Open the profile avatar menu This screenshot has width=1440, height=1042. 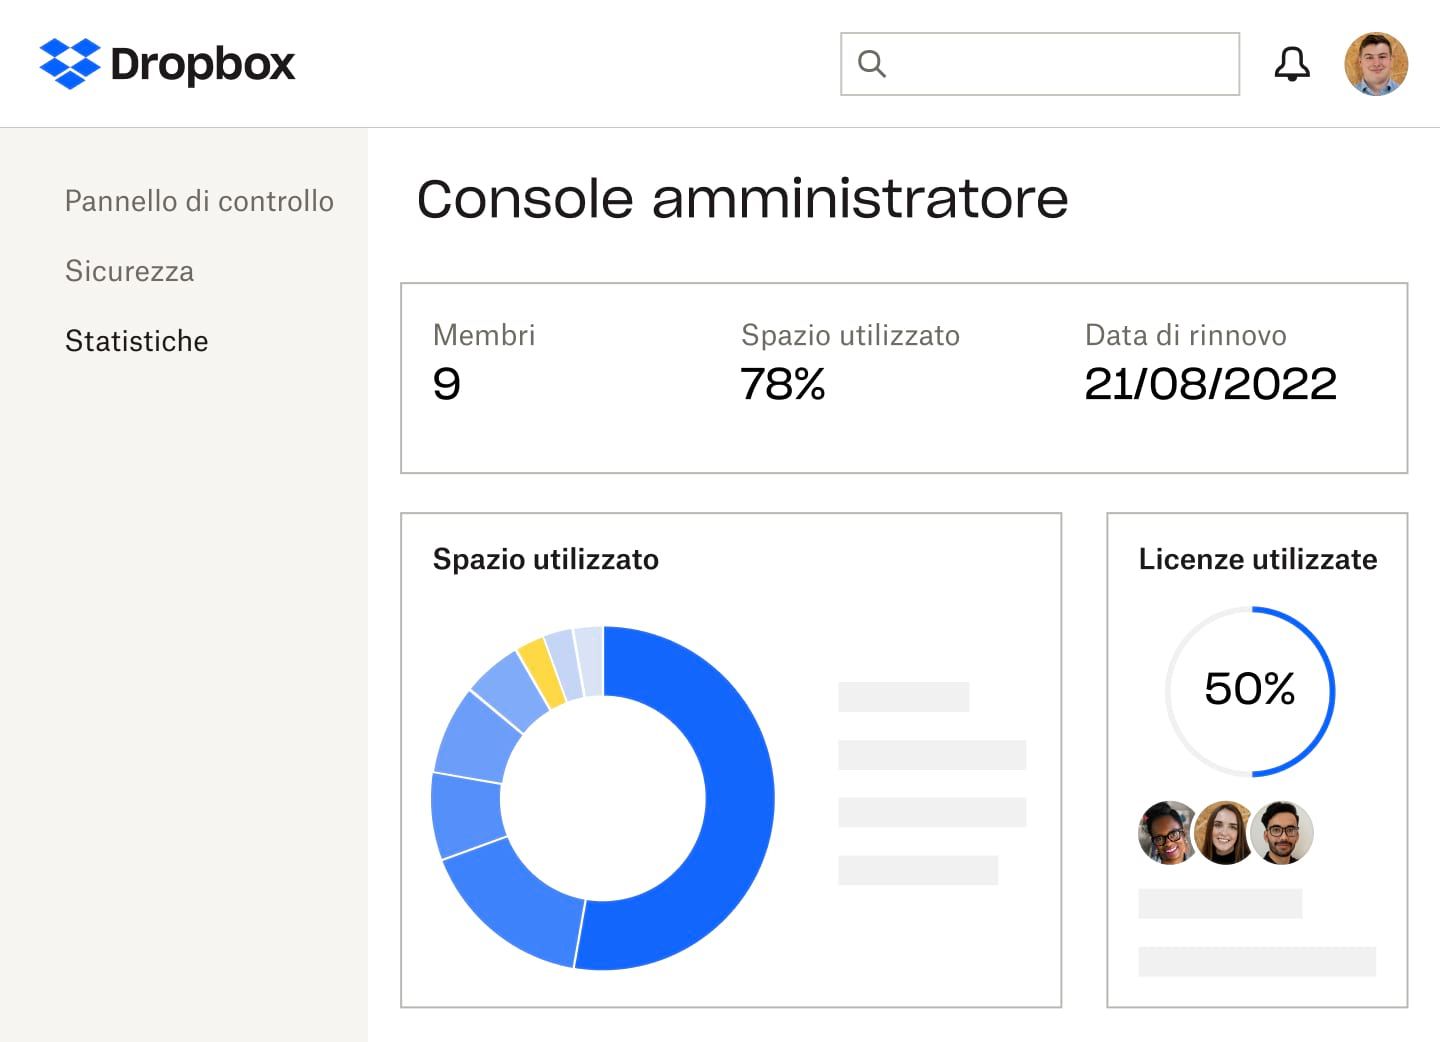tap(1377, 63)
